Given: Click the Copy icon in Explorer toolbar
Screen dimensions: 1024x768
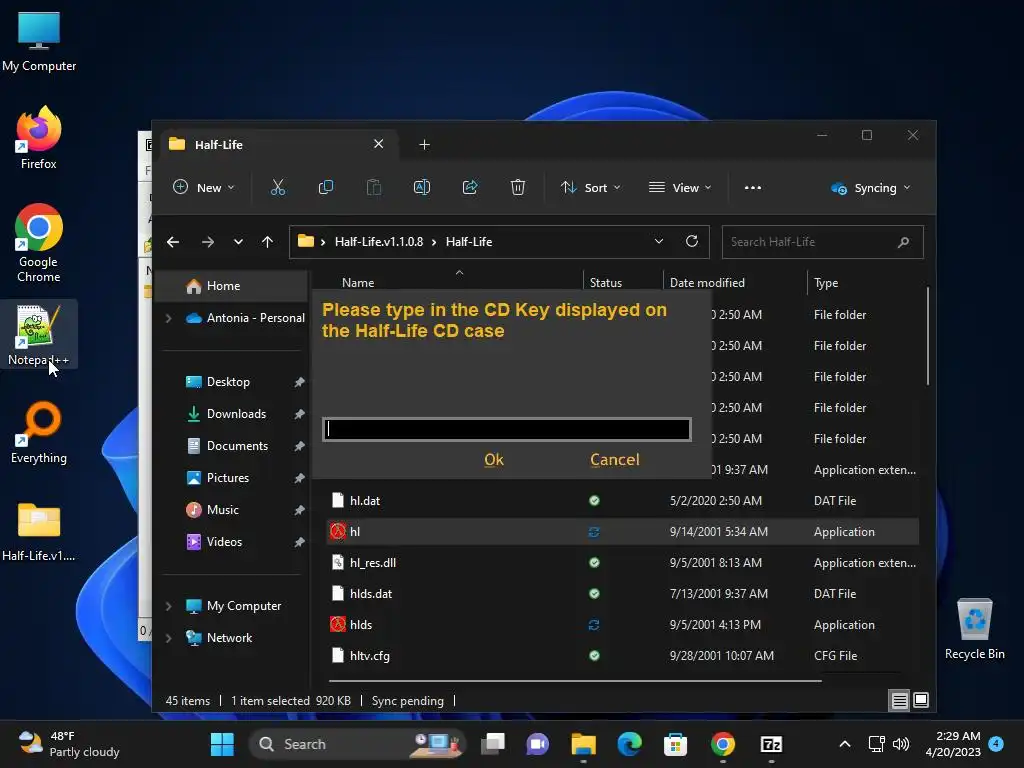Looking at the screenshot, I should tap(325, 188).
